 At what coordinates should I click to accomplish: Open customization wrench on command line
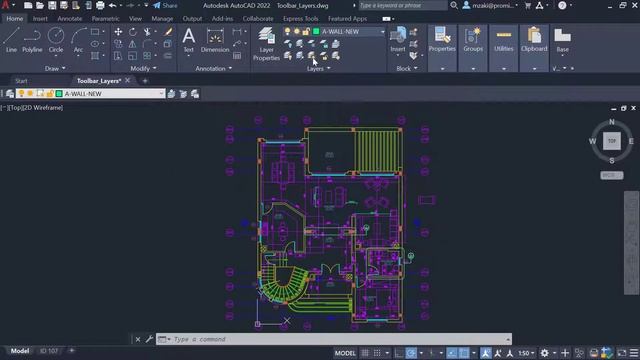(149, 339)
